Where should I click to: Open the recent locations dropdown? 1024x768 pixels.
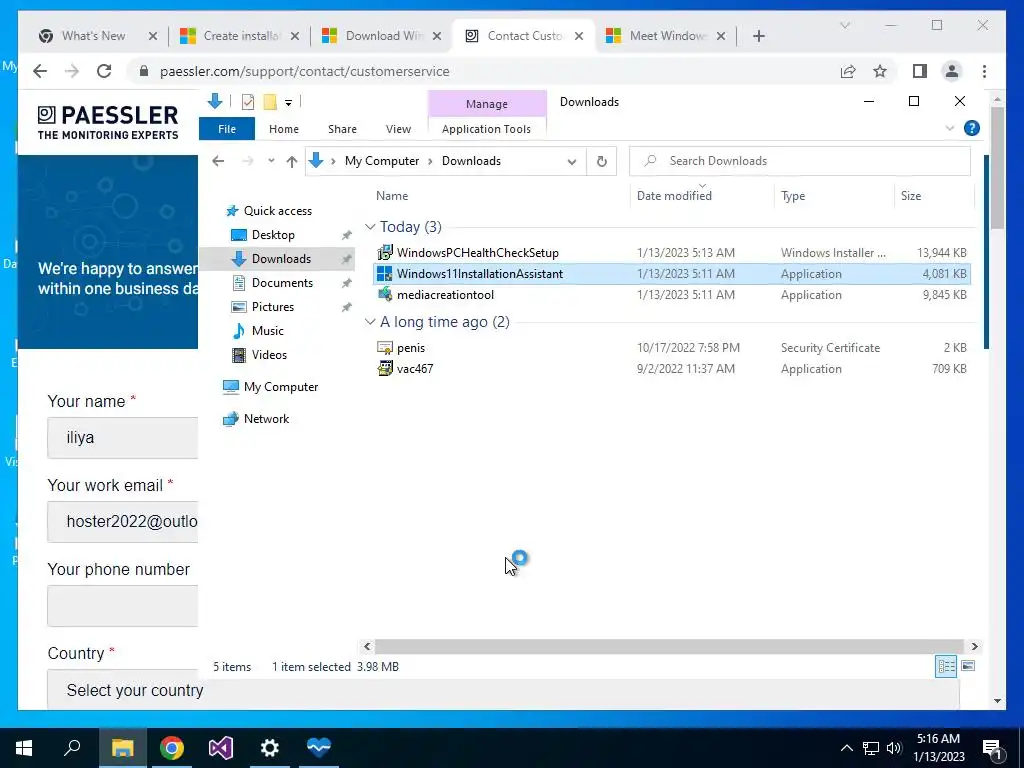271,161
